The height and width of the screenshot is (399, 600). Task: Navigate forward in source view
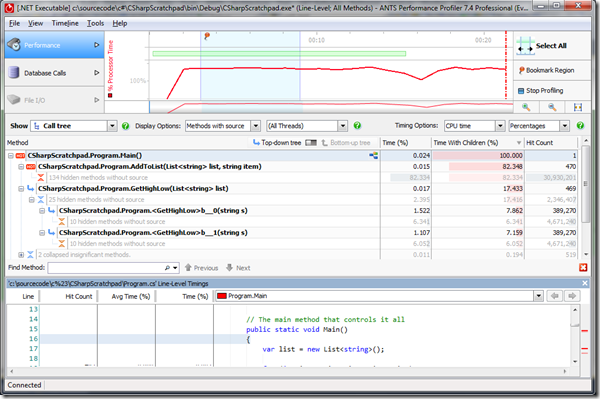[x=572, y=296]
